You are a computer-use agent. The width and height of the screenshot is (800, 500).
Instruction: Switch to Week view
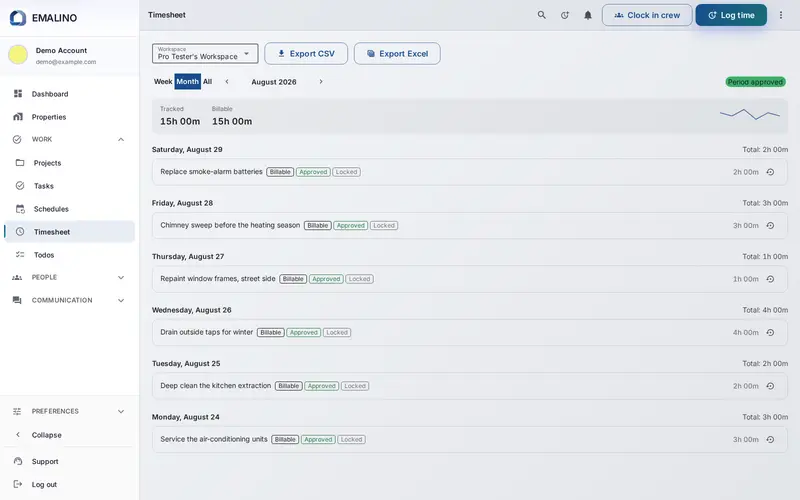click(163, 82)
